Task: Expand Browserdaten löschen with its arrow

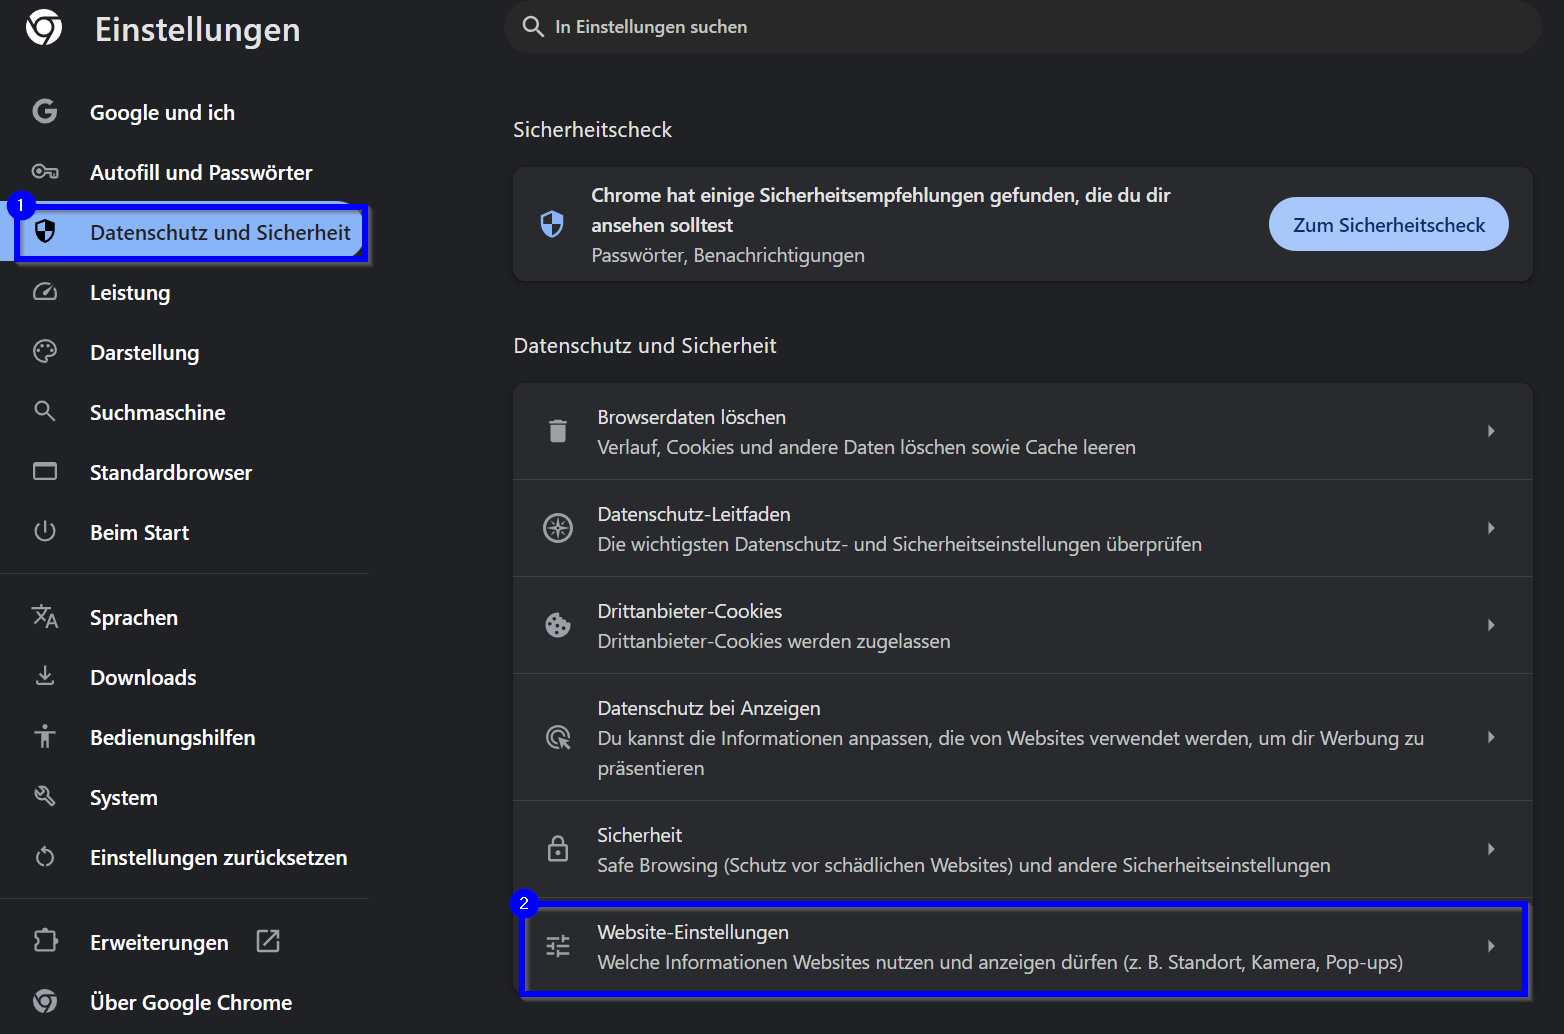Action: coord(1490,431)
